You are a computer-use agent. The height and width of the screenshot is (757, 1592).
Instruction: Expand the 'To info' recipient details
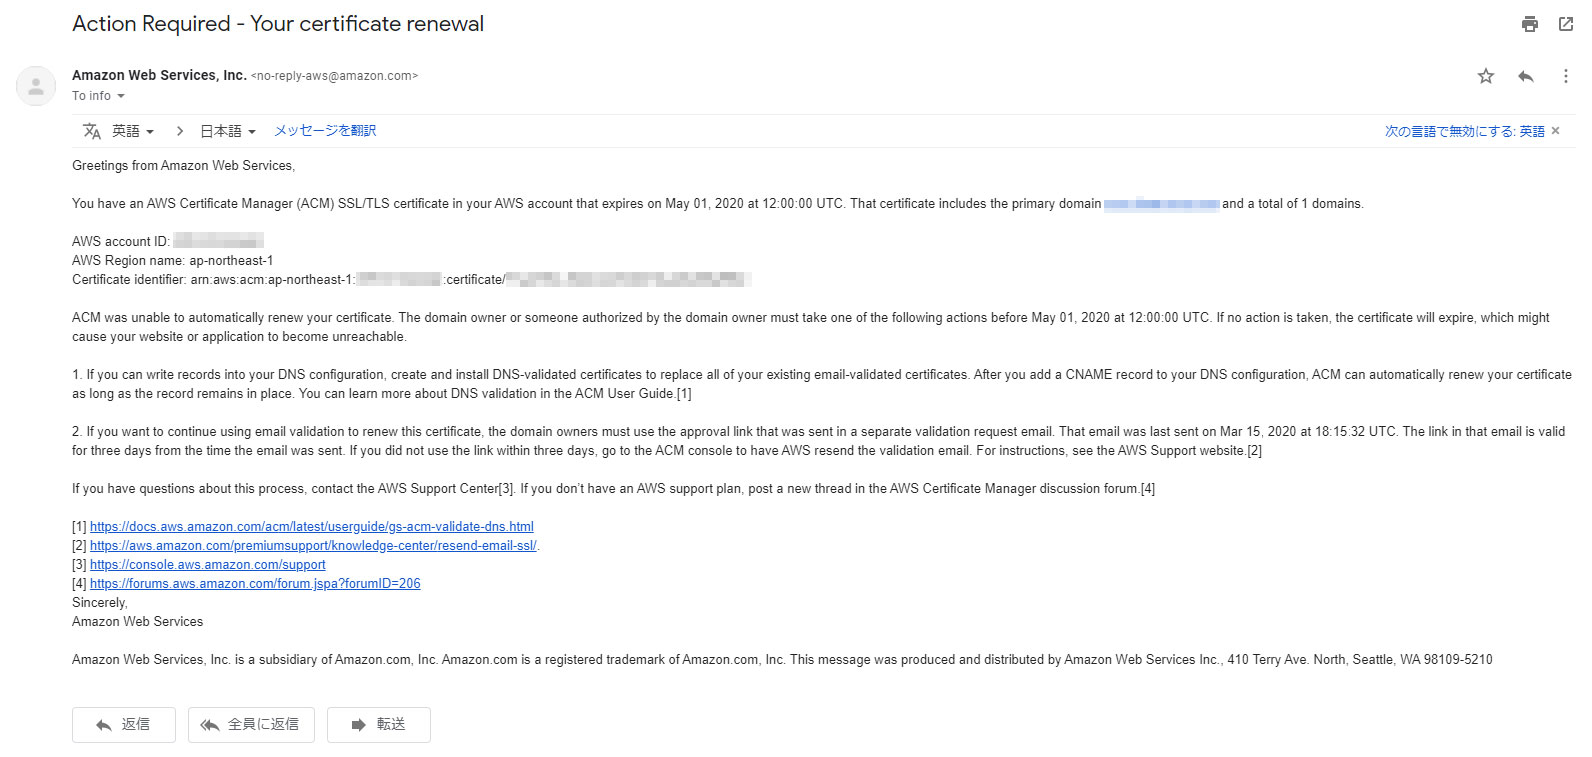click(x=121, y=96)
